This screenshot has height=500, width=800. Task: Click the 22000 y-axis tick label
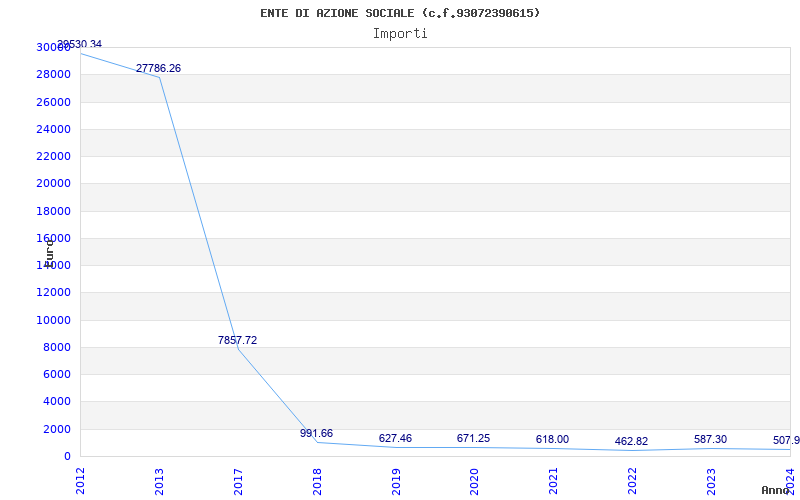[x=53, y=156]
